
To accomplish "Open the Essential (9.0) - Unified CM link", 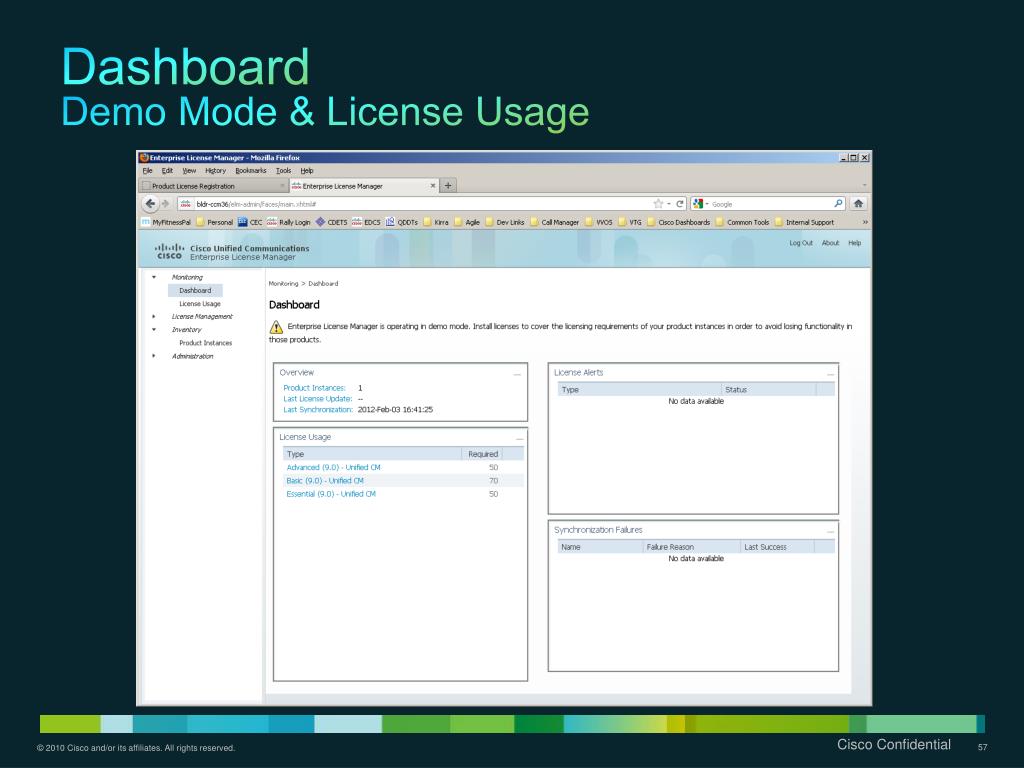I will (331, 494).
